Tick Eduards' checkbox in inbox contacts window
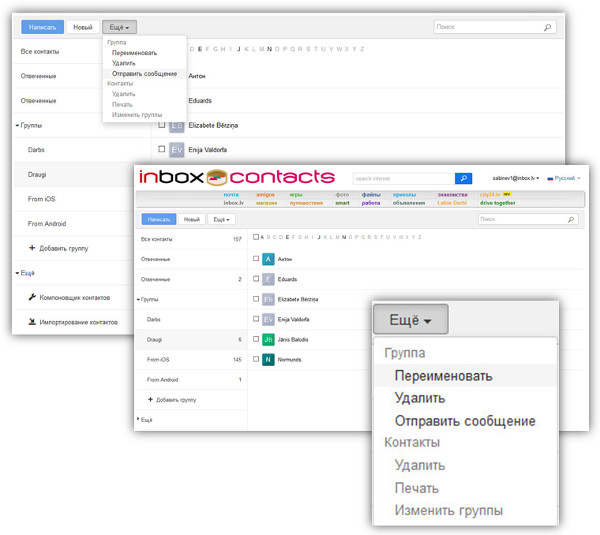The image size is (600, 535). click(x=256, y=279)
